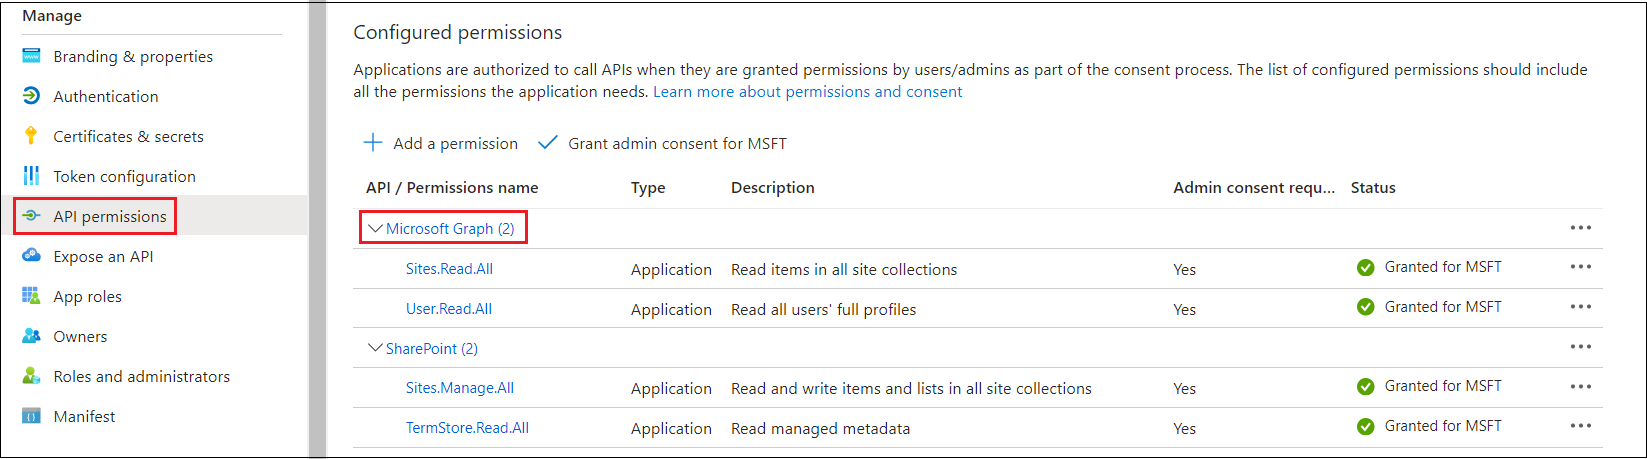The width and height of the screenshot is (1647, 459).
Task: Open Learn more about permissions and consent link
Action: click(807, 92)
